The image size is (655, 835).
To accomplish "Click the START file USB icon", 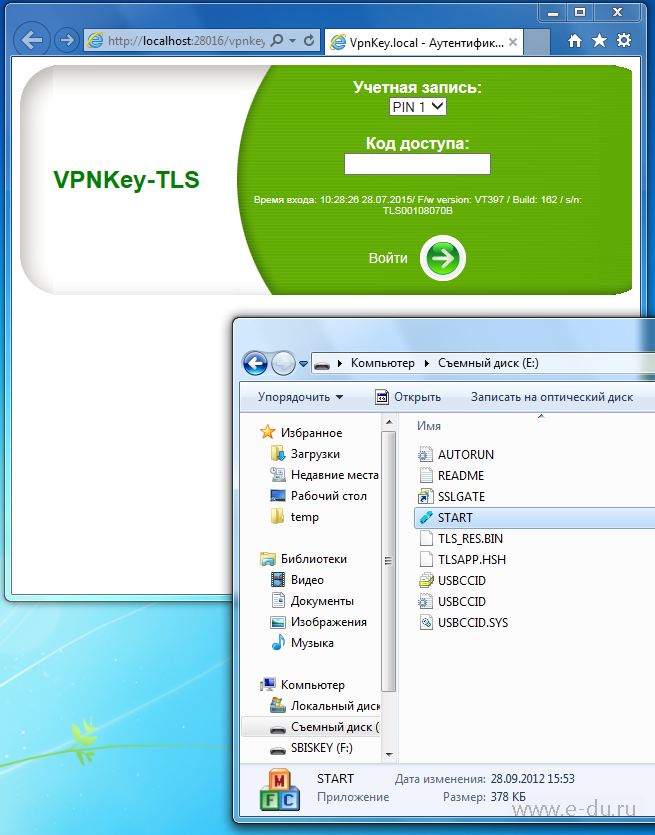I will (x=425, y=518).
